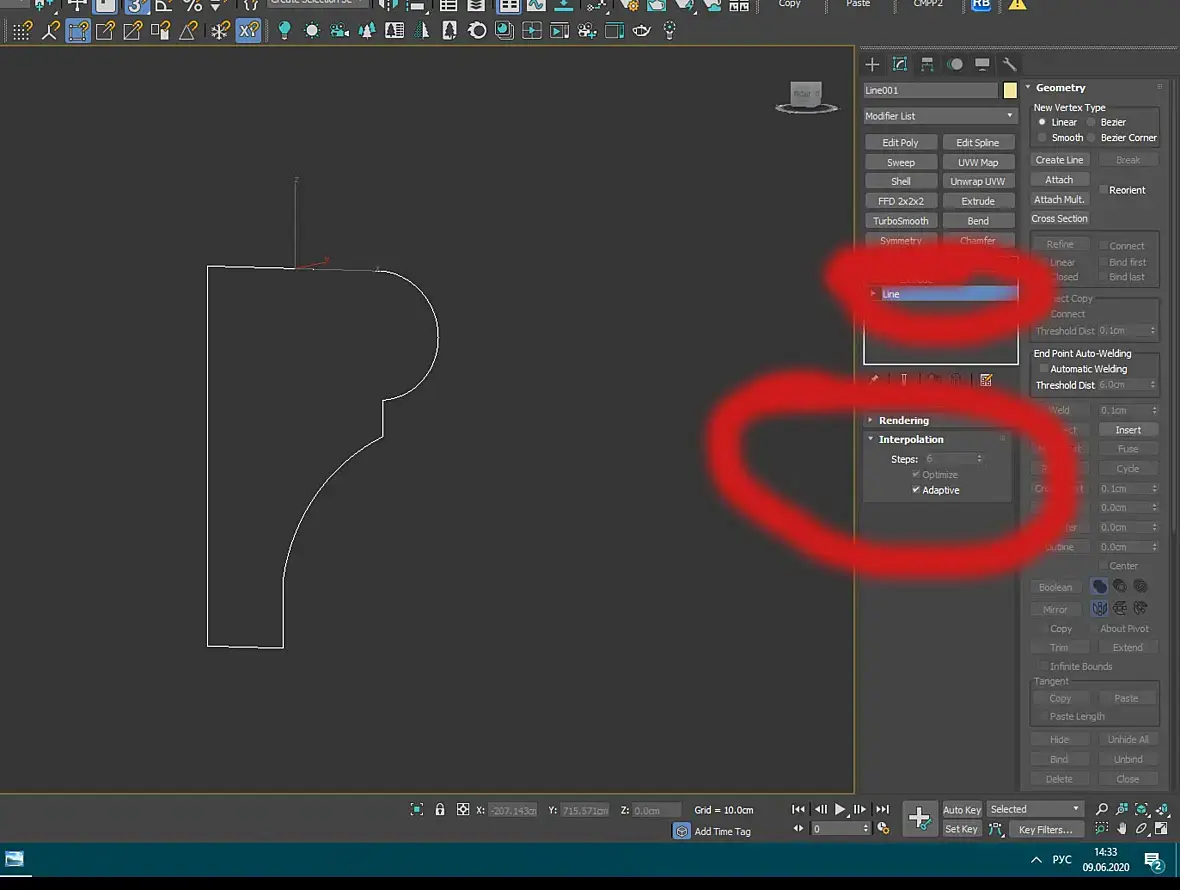Click the Line001 object color swatch
This screenshot has height=890, width=1180.
pos(1010,90)
